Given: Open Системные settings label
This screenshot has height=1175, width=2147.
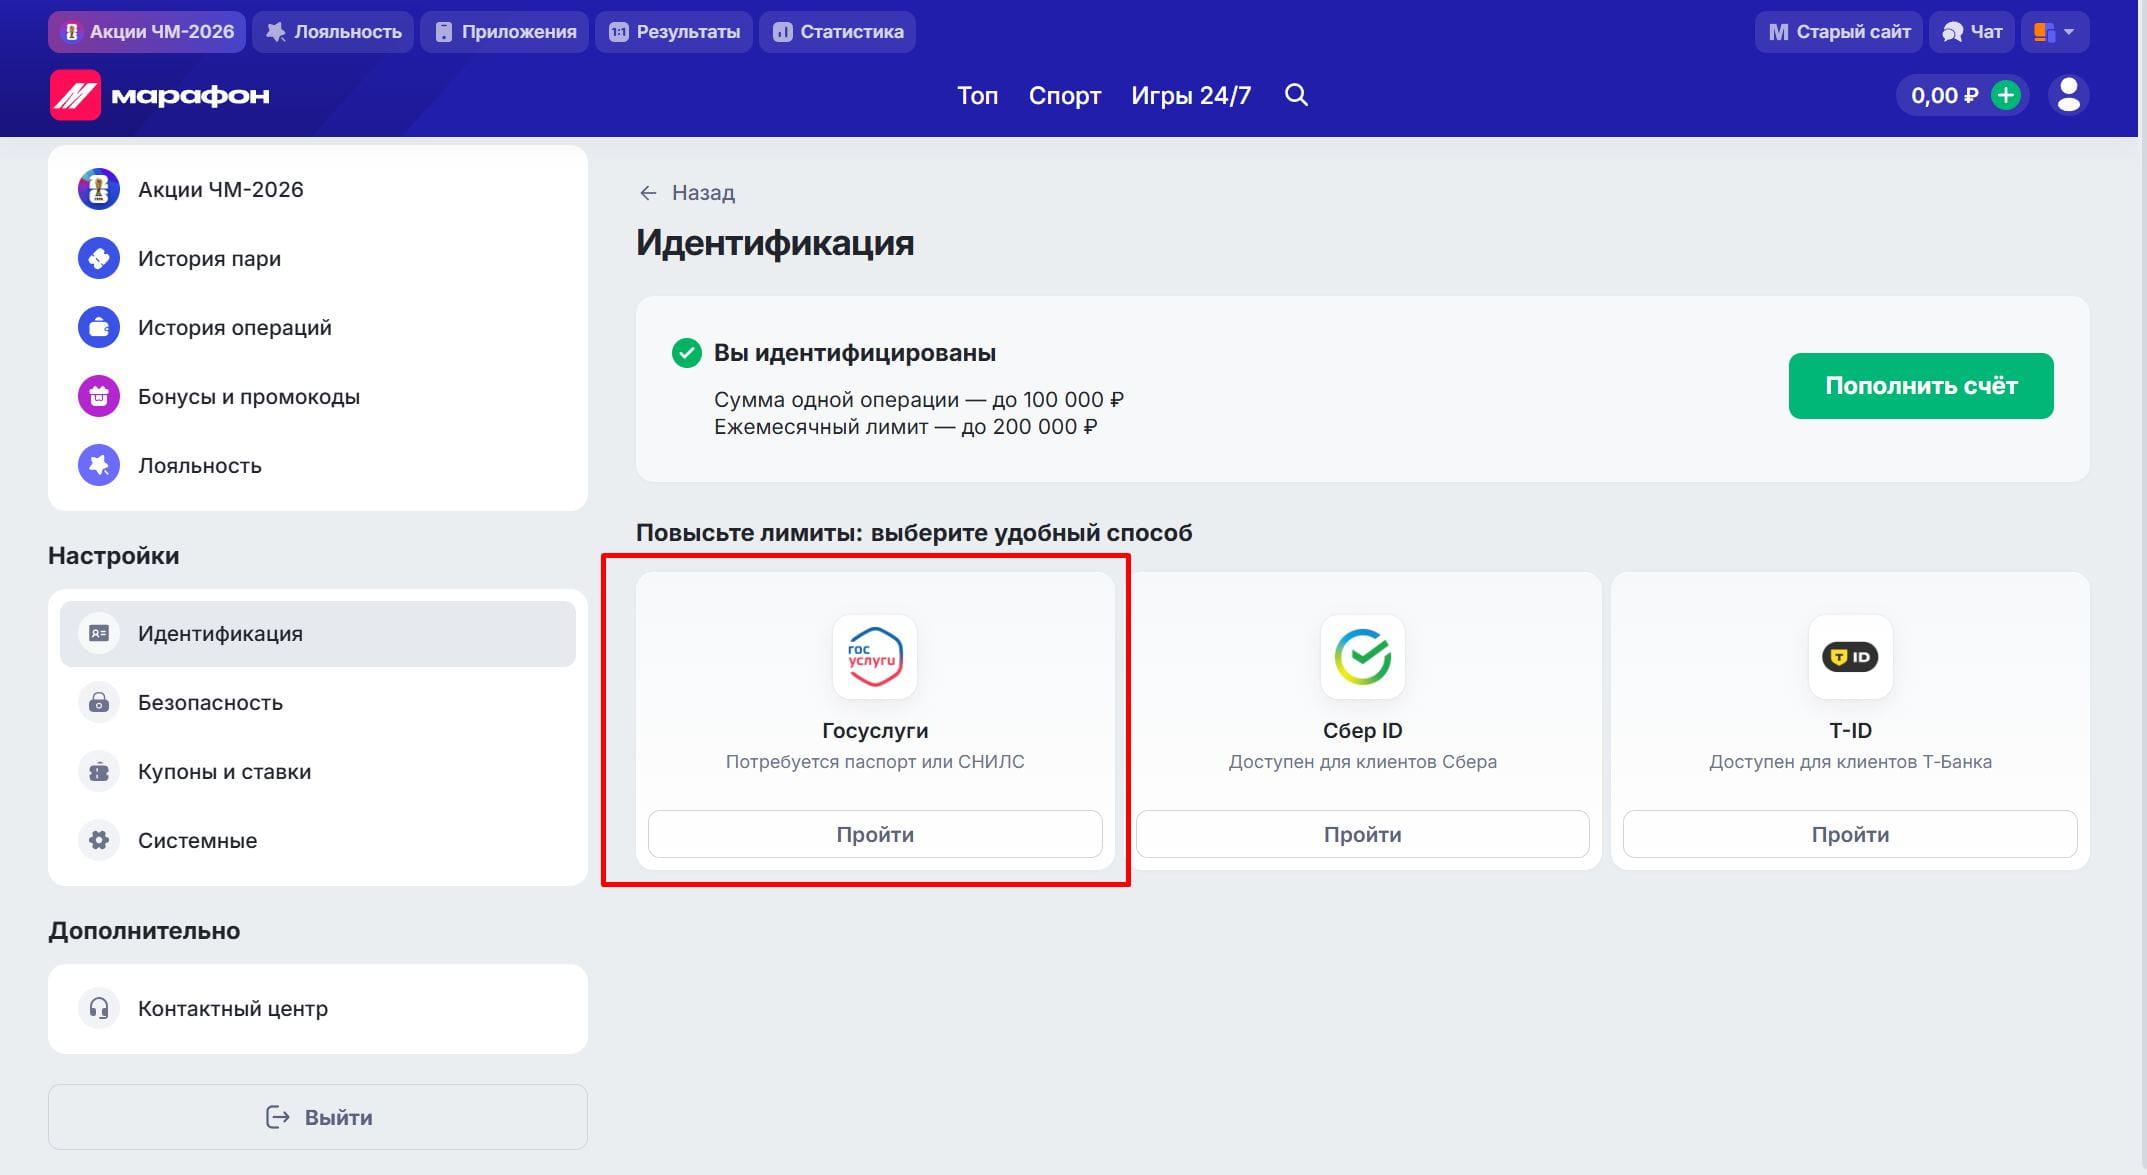Looking at the screenshot, I should click(x=197, y=841).
